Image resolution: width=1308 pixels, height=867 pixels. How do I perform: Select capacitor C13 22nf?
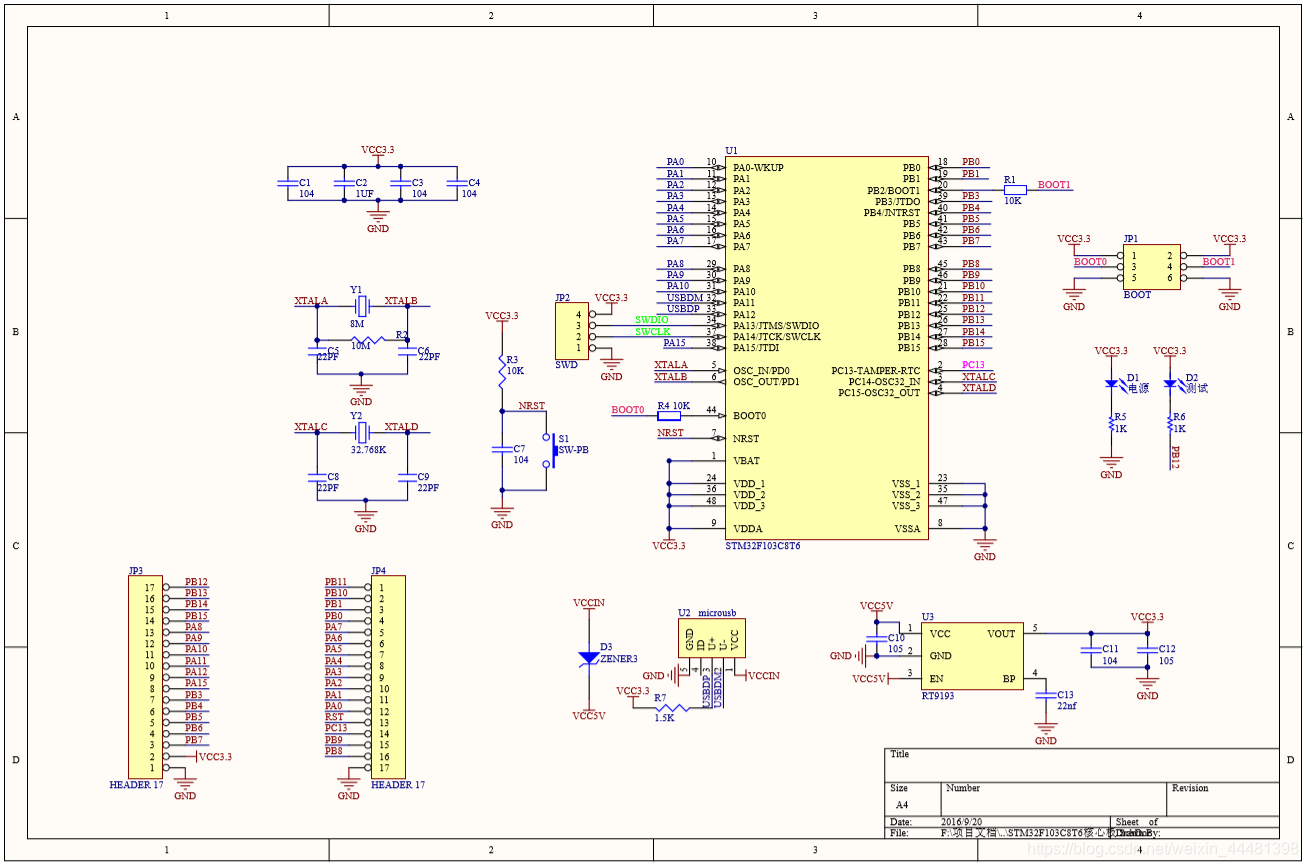coord(1046,695)
